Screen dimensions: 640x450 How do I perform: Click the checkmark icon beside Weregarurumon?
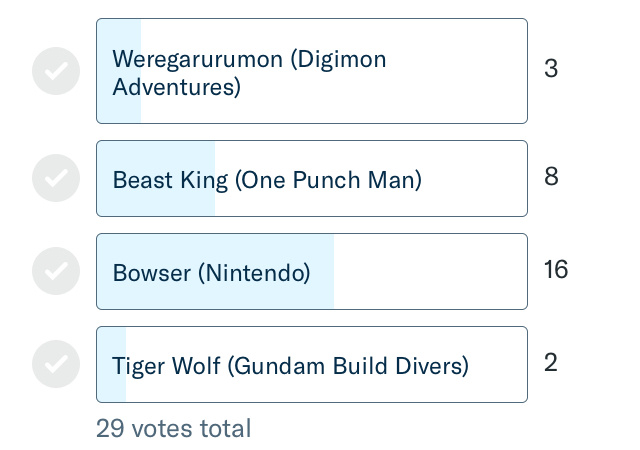(x=56, y=71)
